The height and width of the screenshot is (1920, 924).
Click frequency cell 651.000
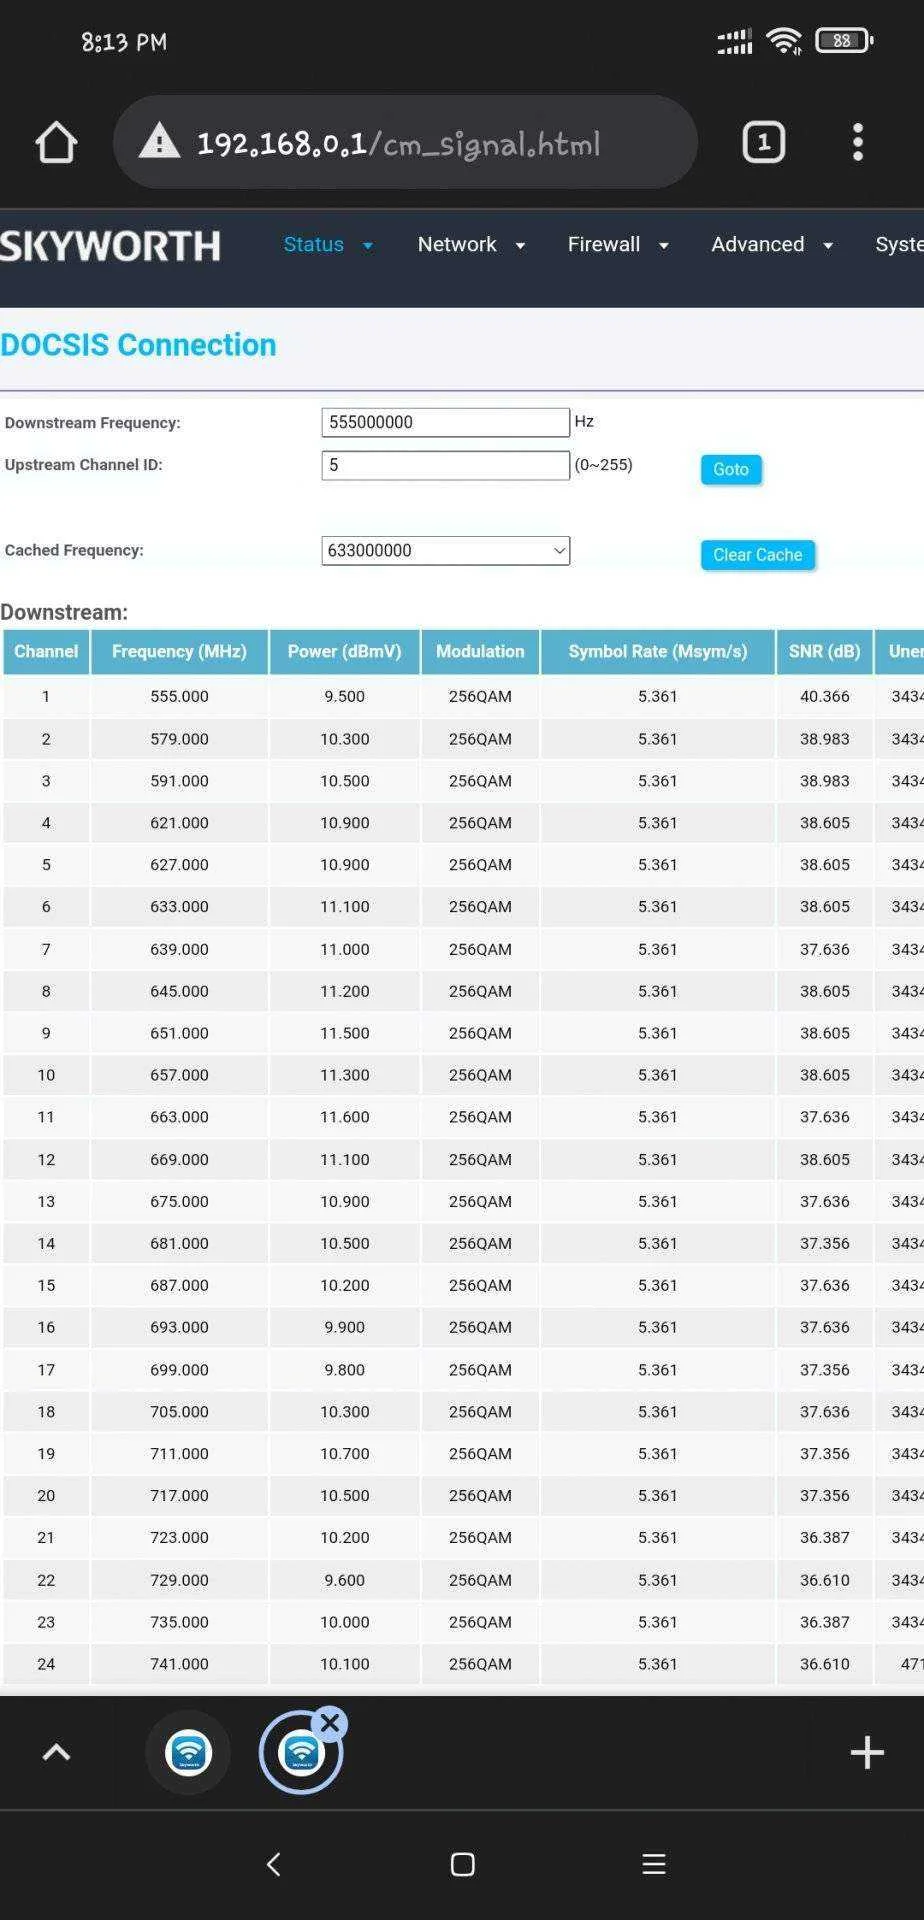[179, 1033]
